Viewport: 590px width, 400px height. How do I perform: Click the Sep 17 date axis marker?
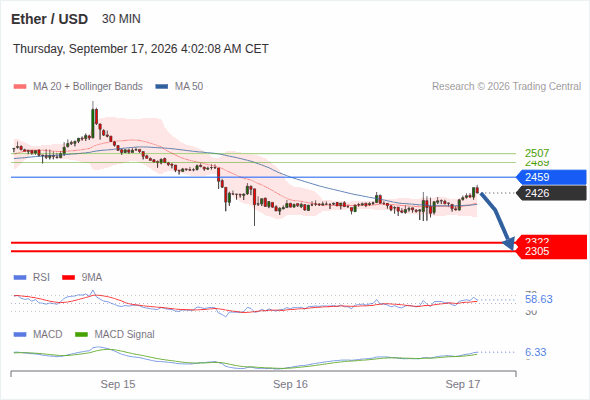click(463, 384)
